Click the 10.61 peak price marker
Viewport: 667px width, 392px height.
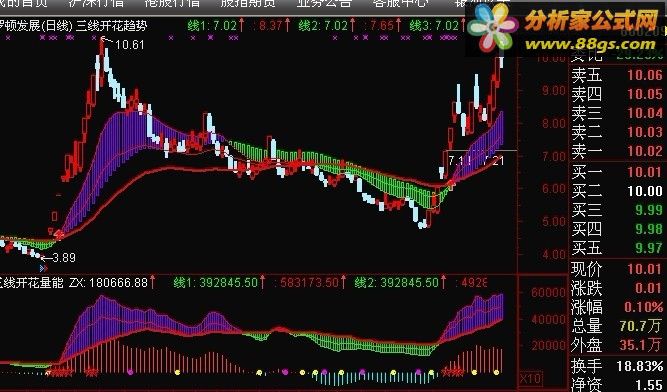click(129, 44)
